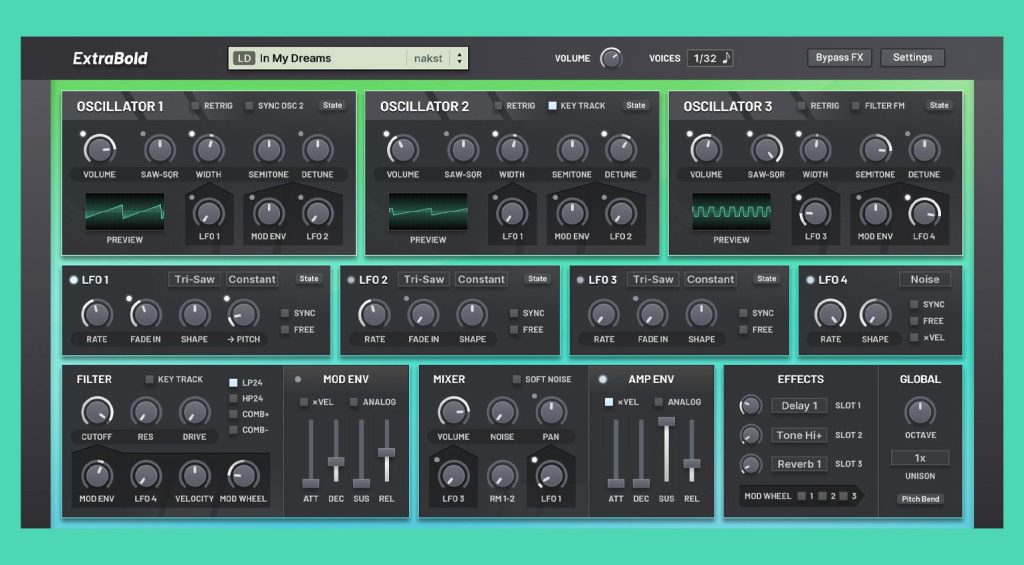Viewport: 1024px width, 565px height.
Task: Click the Bypass FX button
Action: (x=839, y=58)
